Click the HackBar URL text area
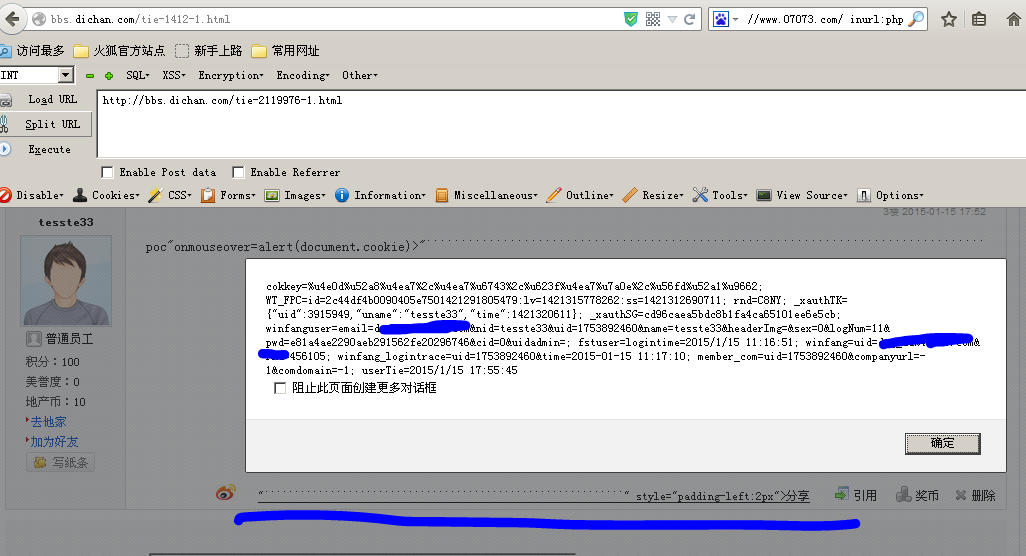 tap(561, 124)
